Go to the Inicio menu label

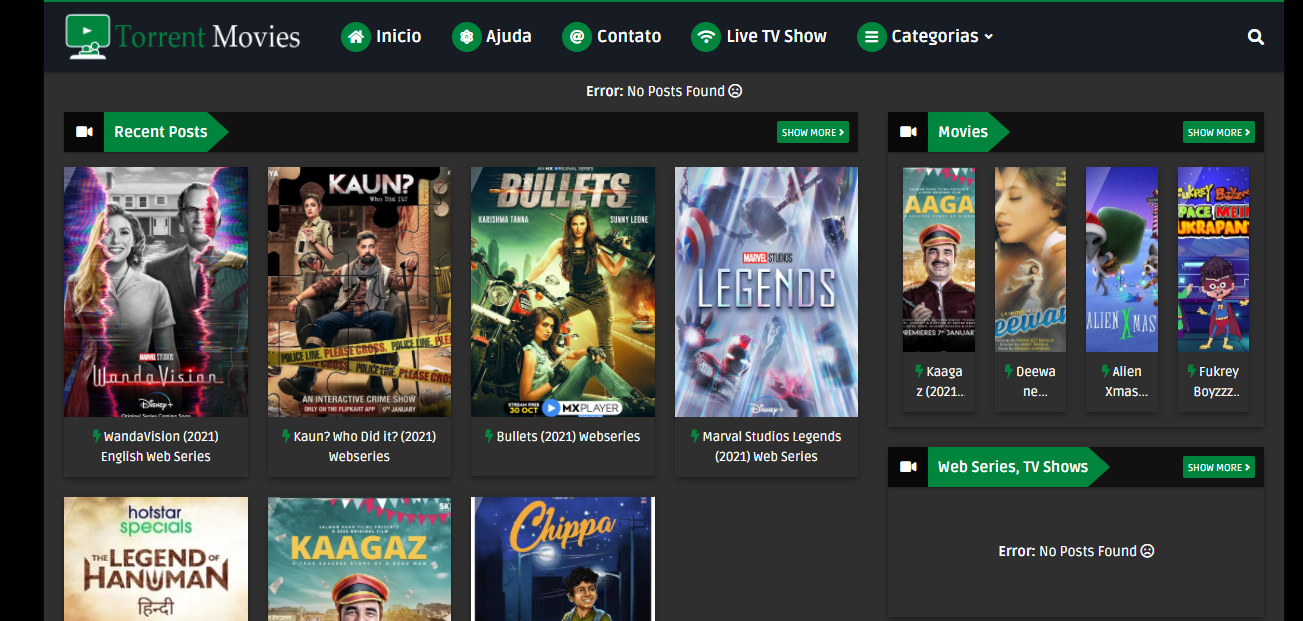pos(399,36)
